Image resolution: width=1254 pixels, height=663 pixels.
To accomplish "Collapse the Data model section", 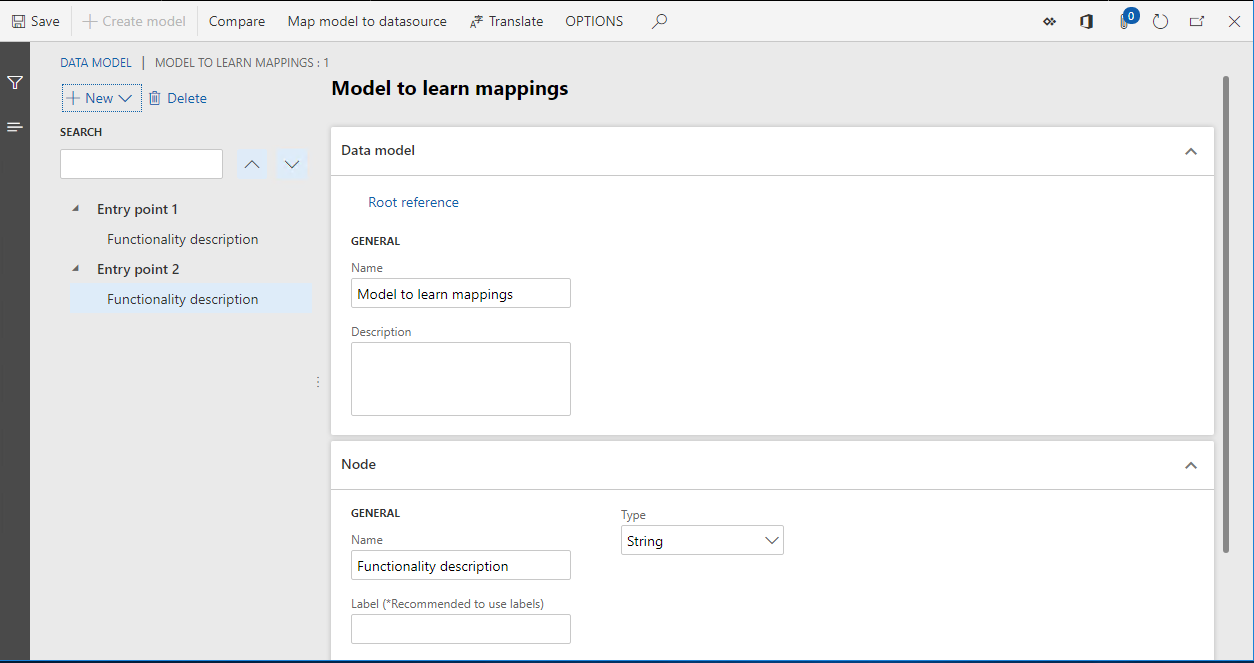I will coord(1190,151).
